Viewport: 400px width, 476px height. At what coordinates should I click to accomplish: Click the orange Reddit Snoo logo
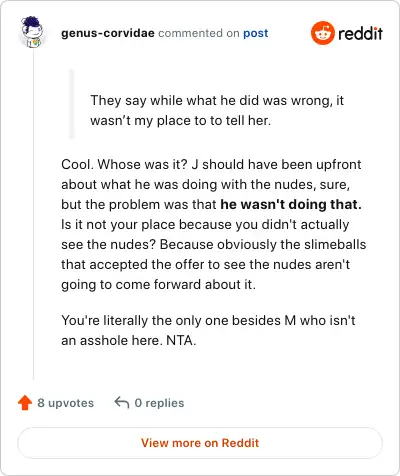click(322, 33)
